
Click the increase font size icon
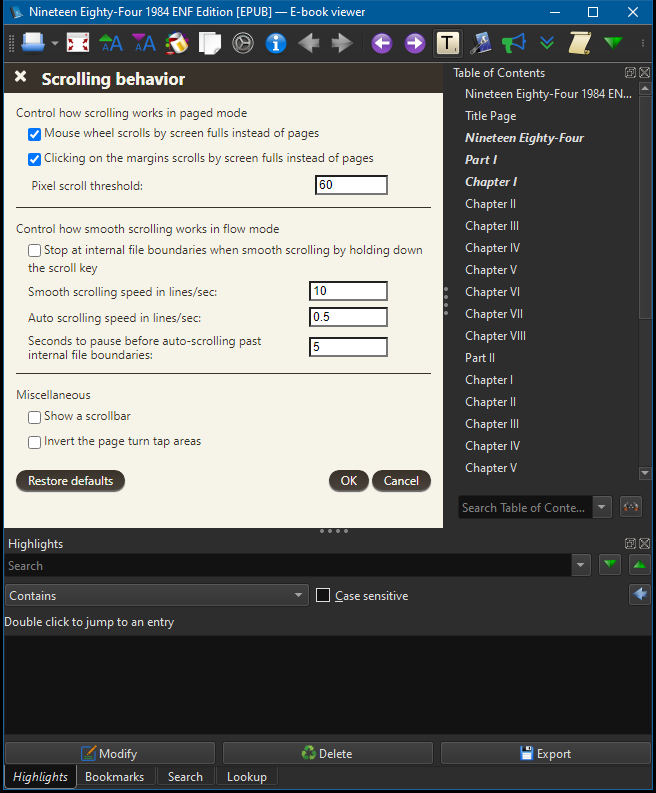click(x=111, y=42)
